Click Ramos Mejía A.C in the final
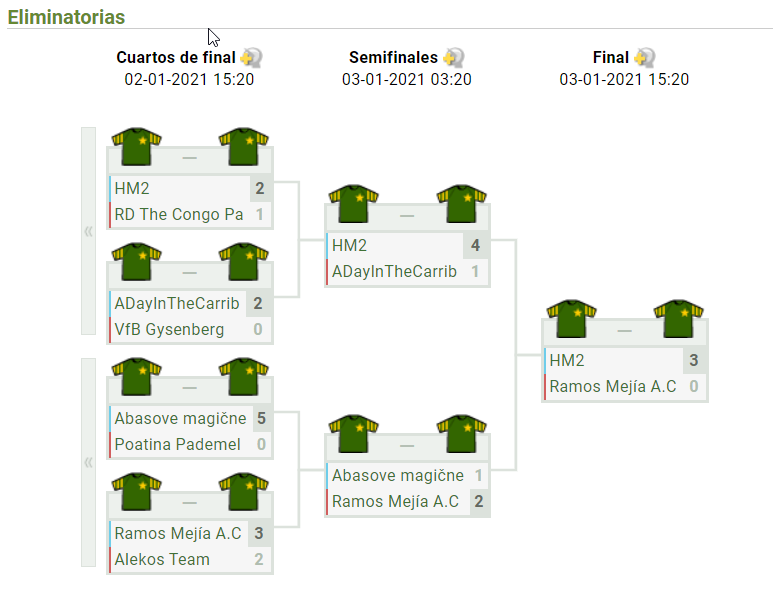This screenshot has height=607, width=773. (x=613, y=387)
